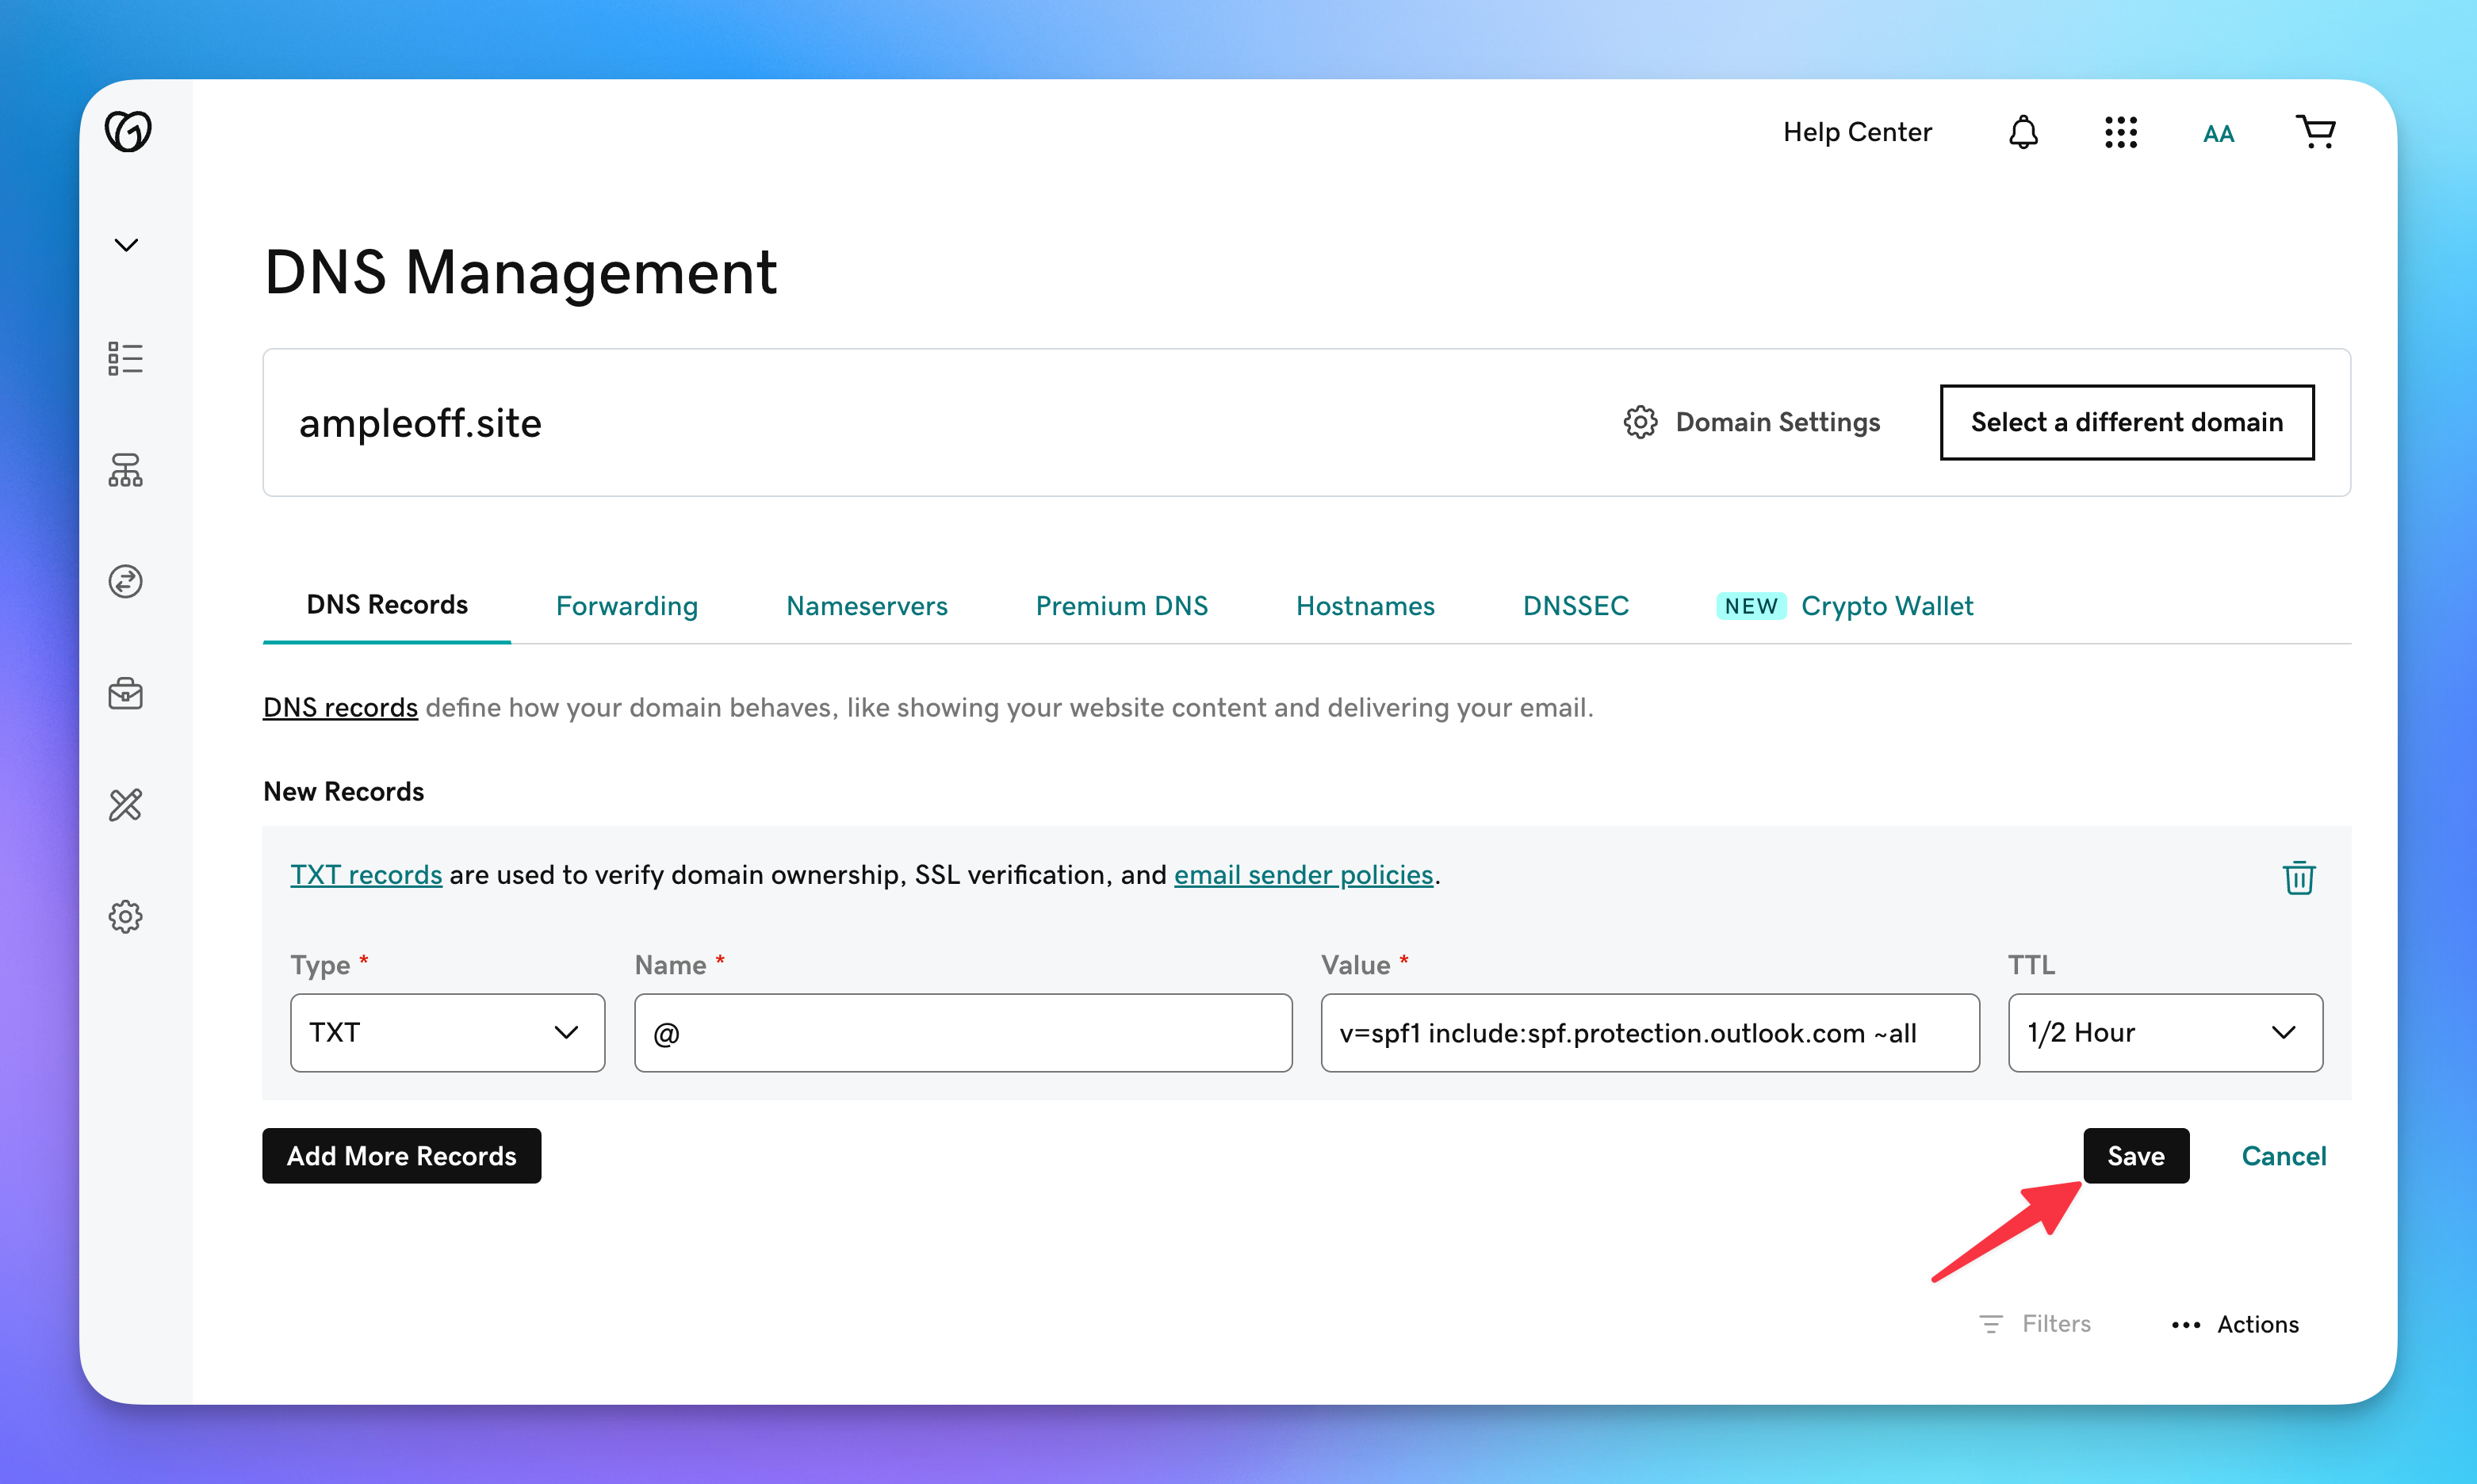Image resolution: width=2477 pixels, height=1484 pixels.
Task: Click the GoDaddy logo icon
Action: click(x=128, y=131)
